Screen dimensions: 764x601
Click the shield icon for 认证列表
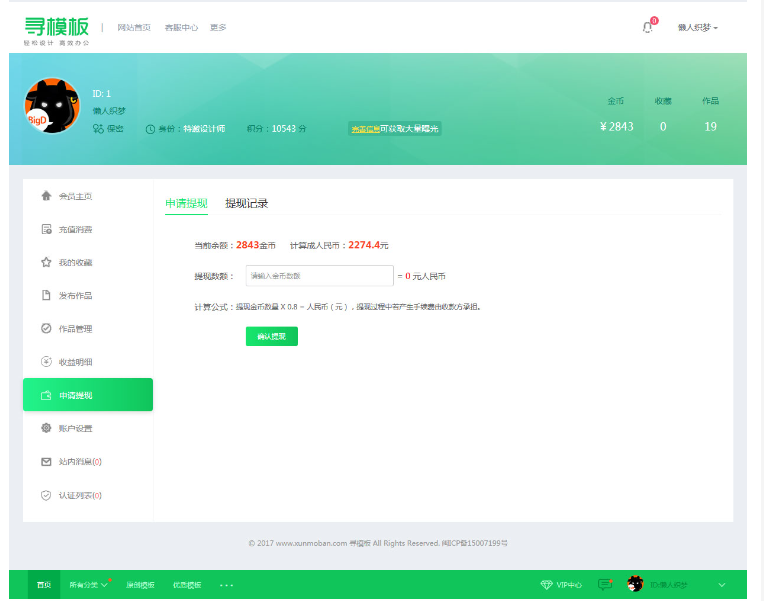[x=46, y=495]
